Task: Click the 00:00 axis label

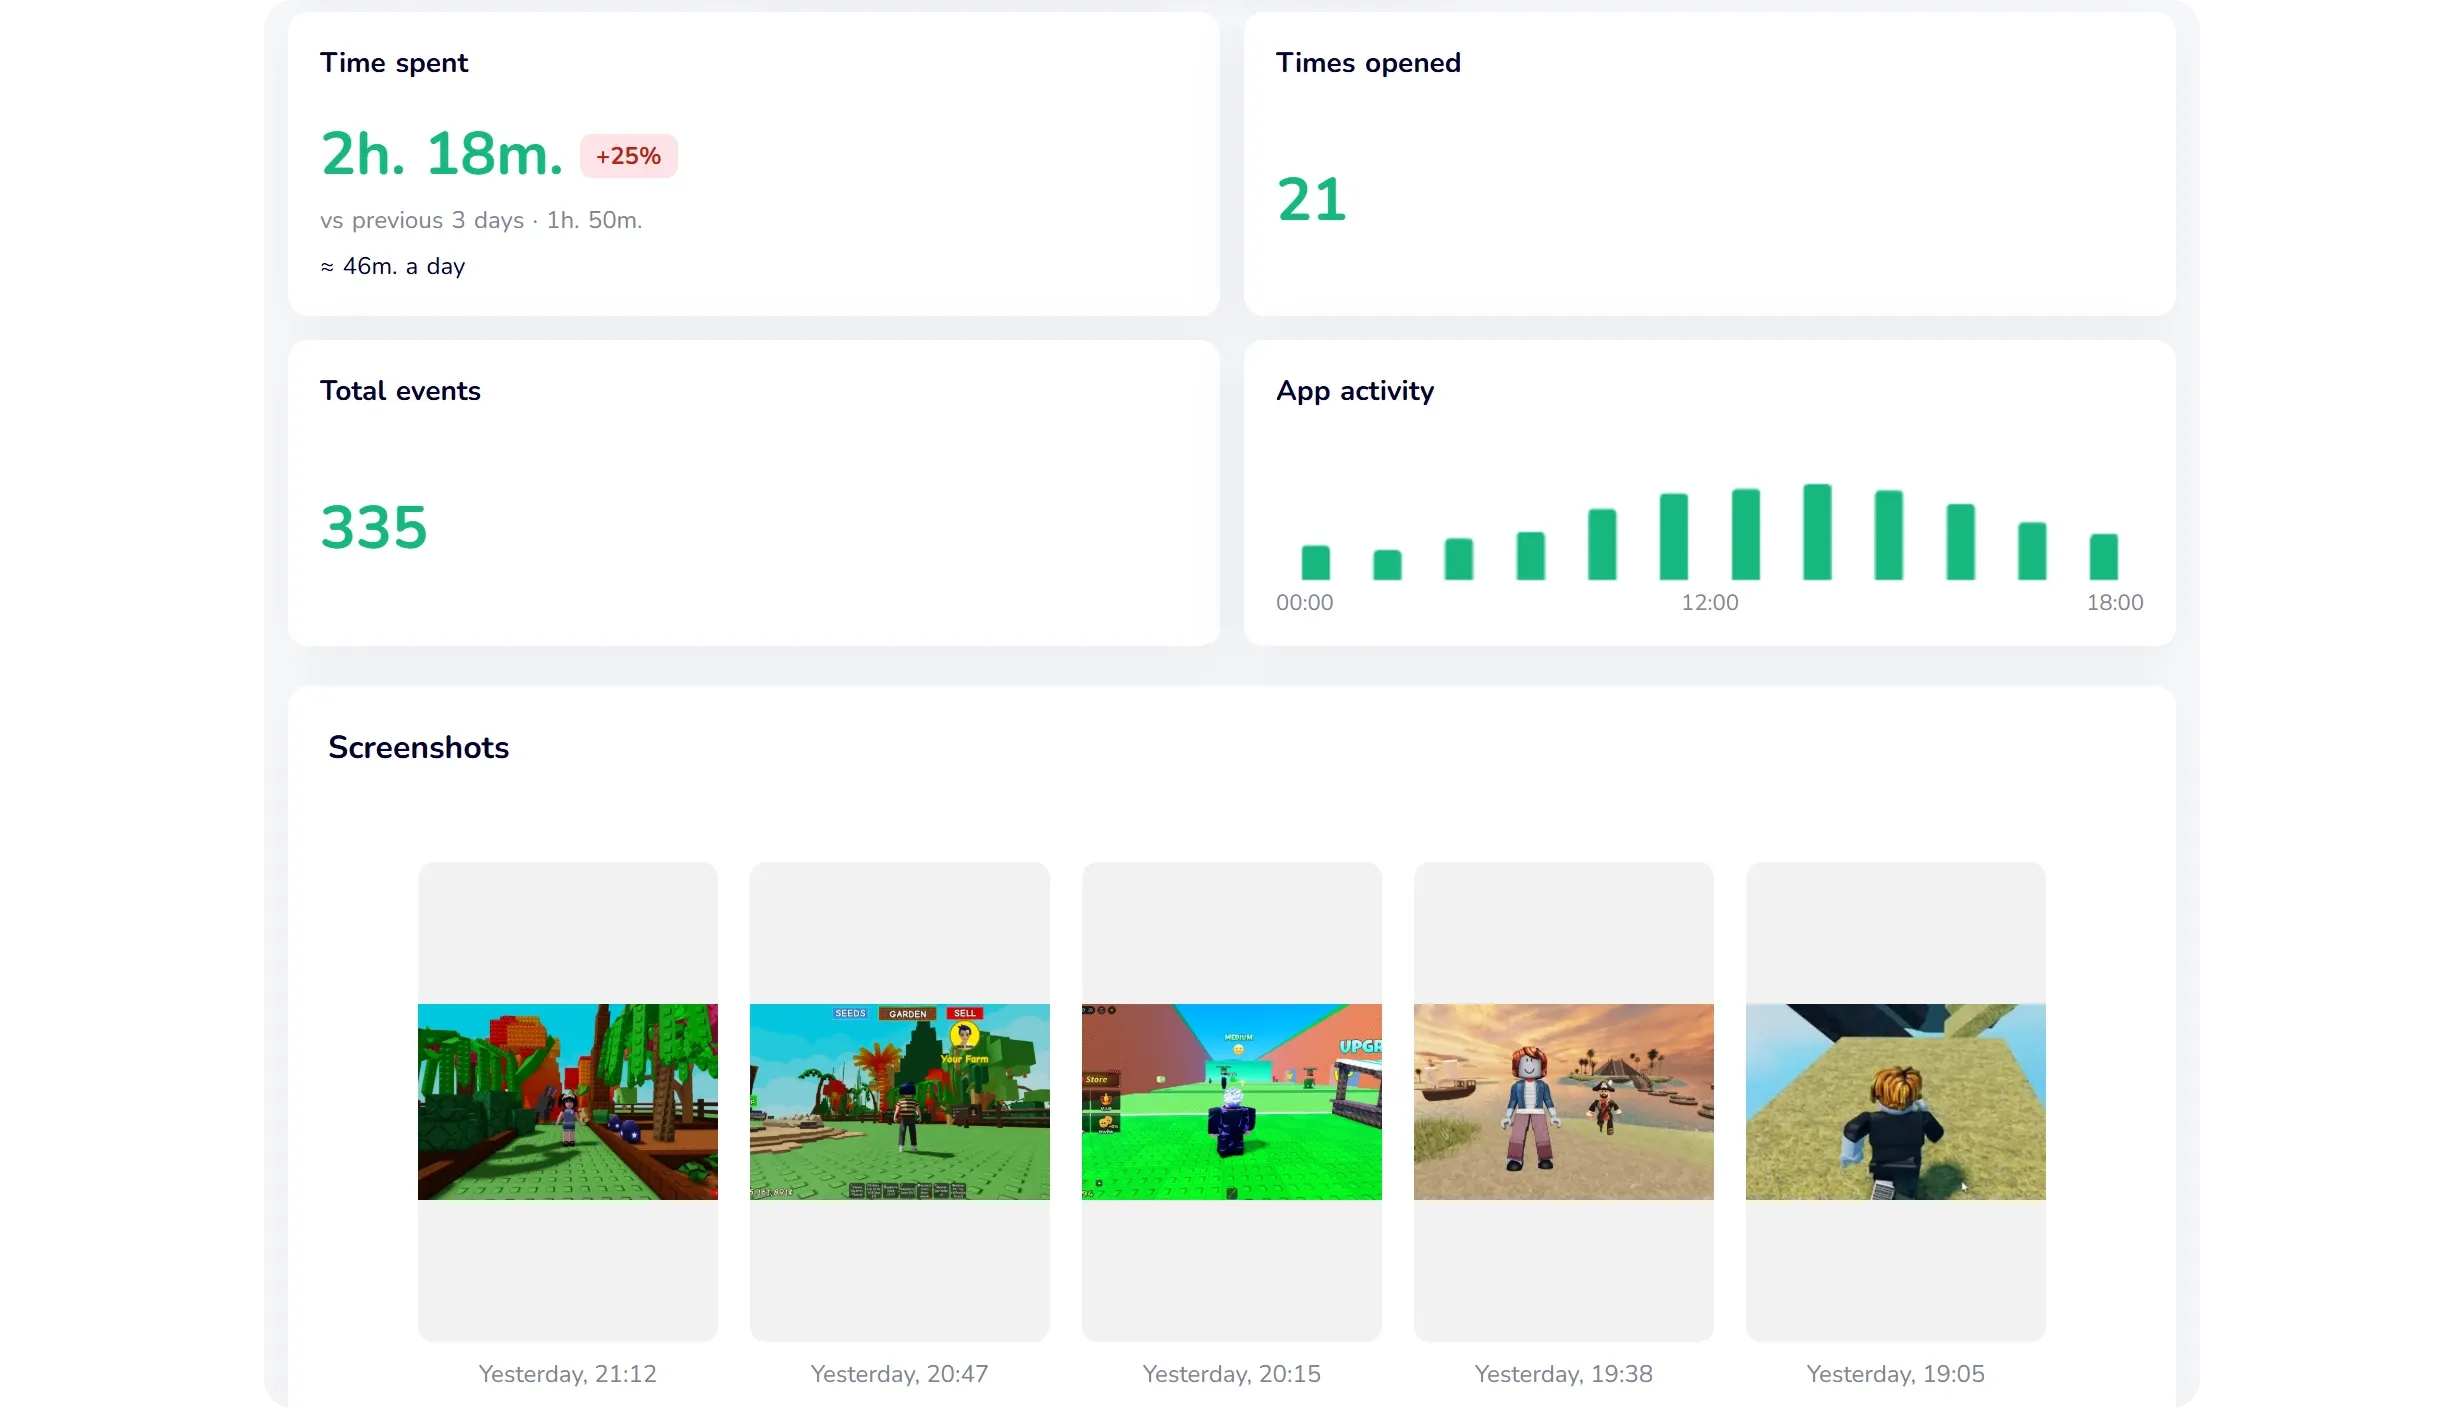Action: [1305, 603]
